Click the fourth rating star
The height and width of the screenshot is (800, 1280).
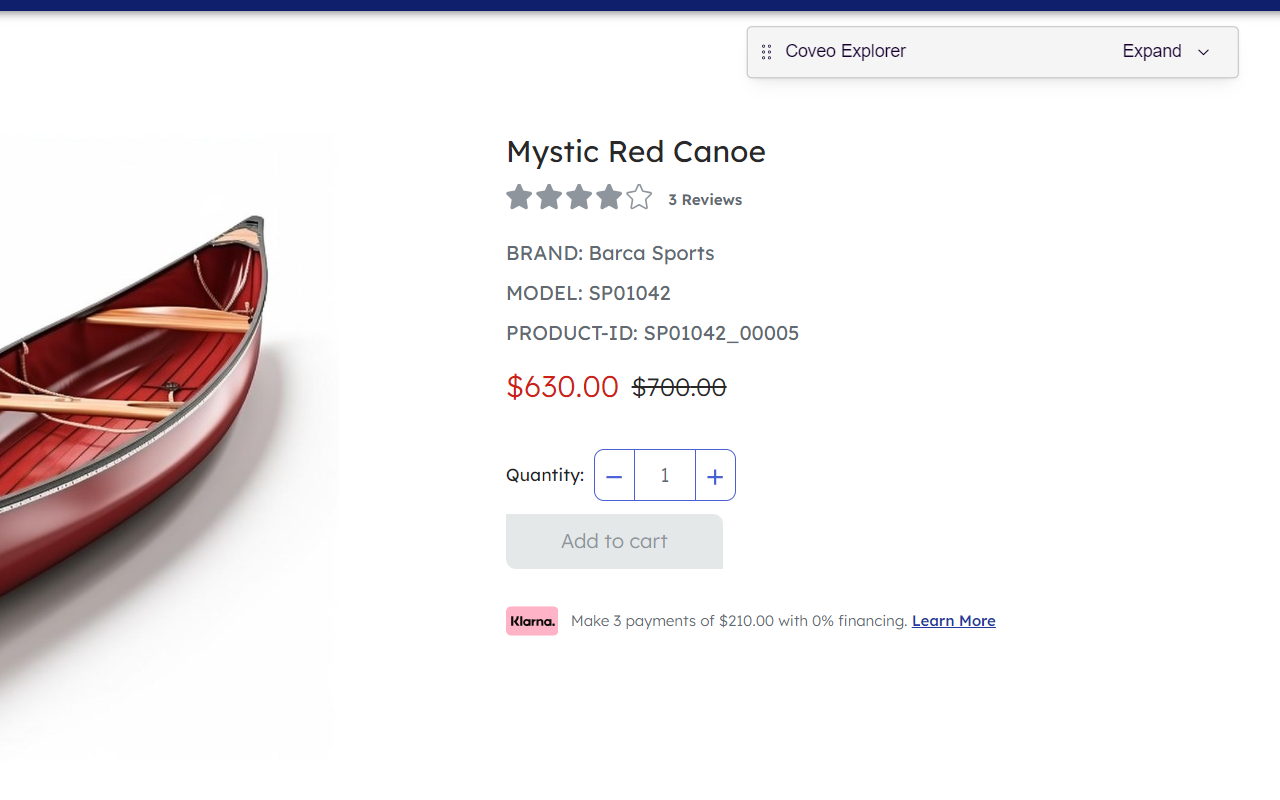click(609, 197)
